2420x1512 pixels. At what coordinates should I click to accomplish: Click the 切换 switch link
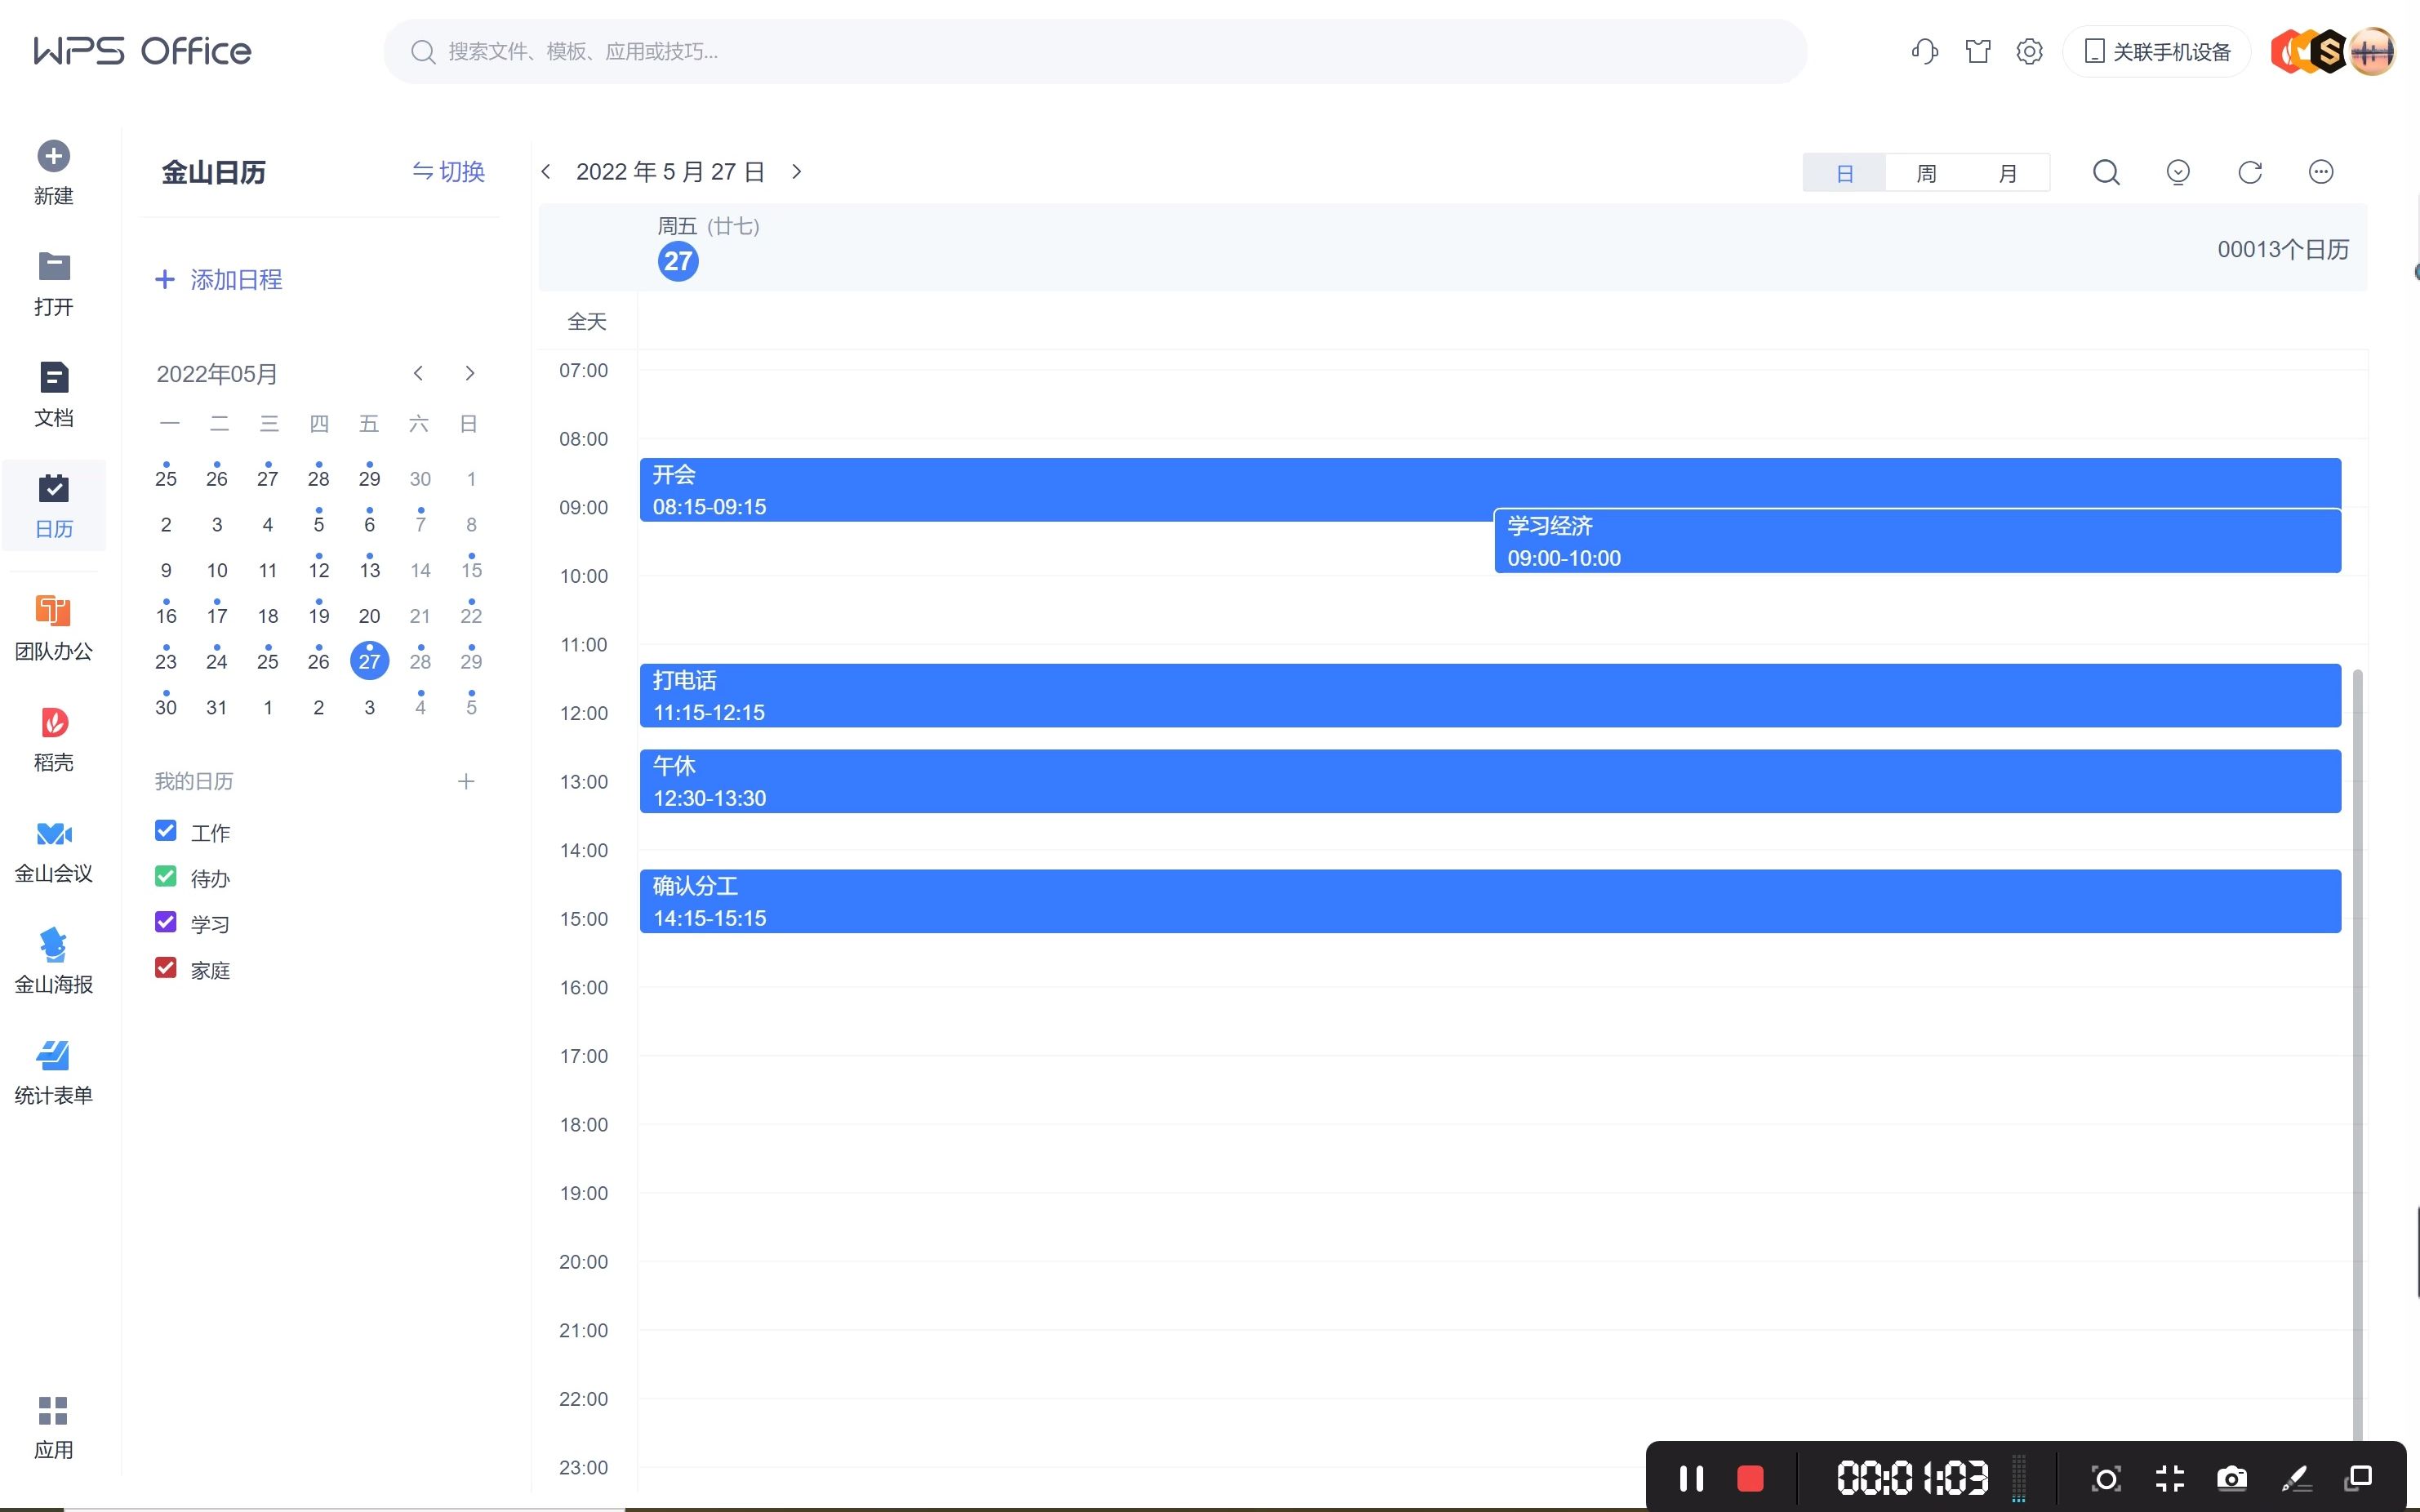(x=449, y=172)
